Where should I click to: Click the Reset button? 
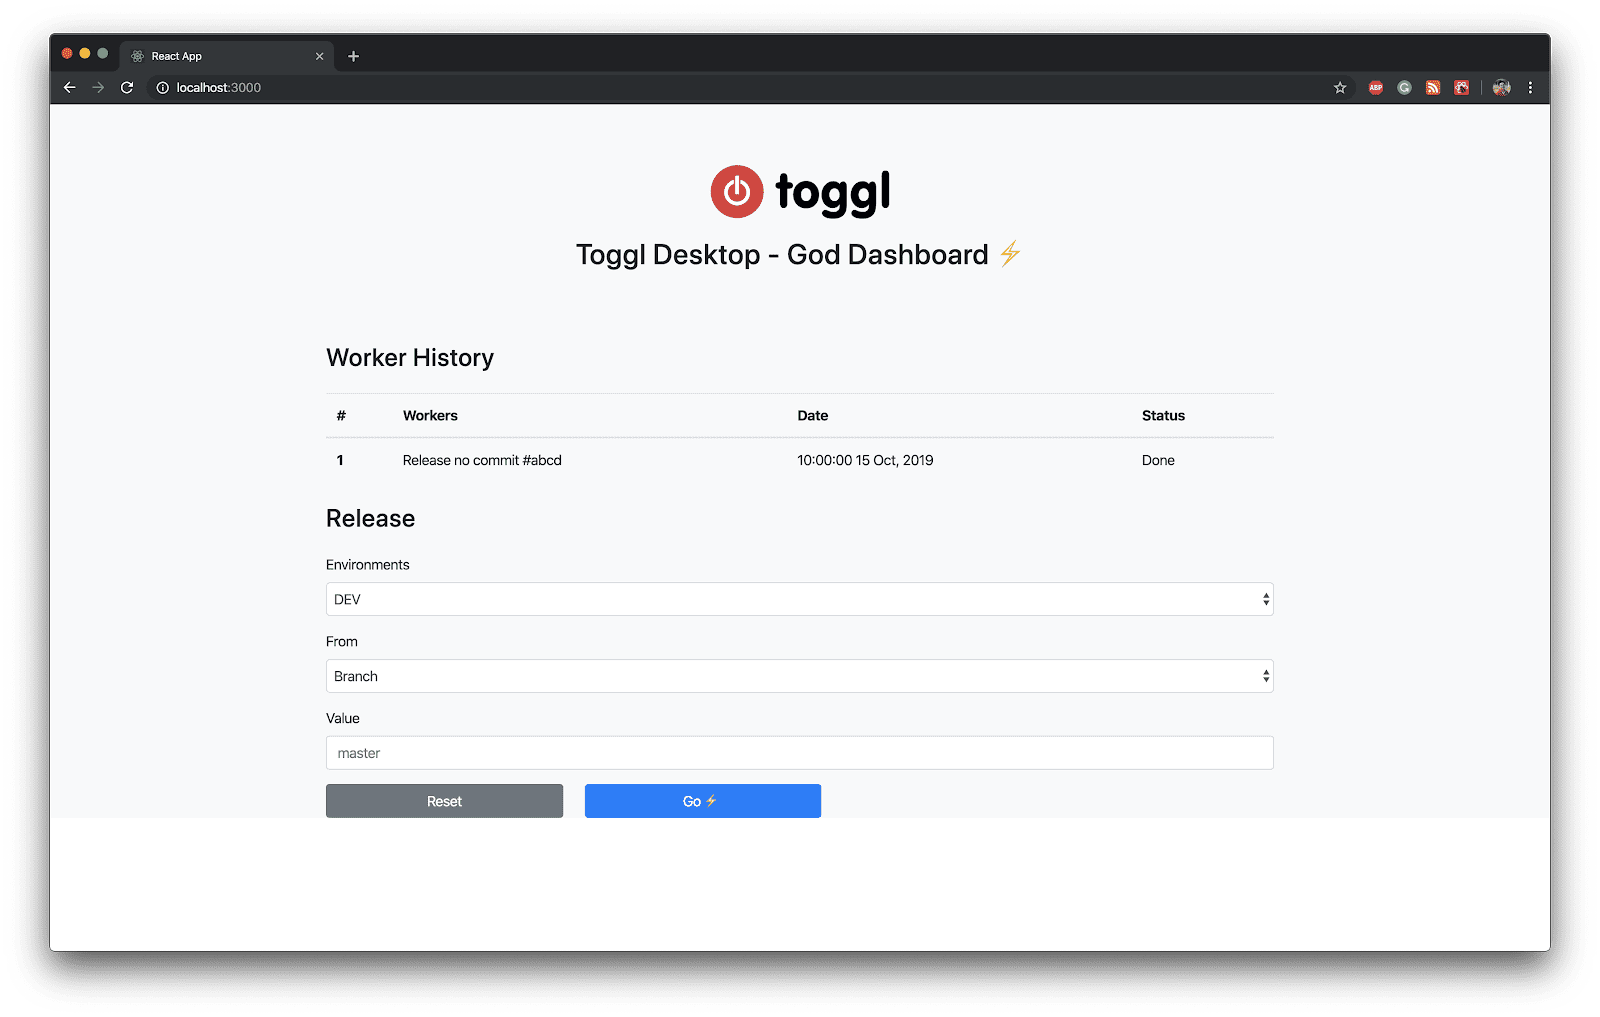pyautogui.click(x=444, y=801)
